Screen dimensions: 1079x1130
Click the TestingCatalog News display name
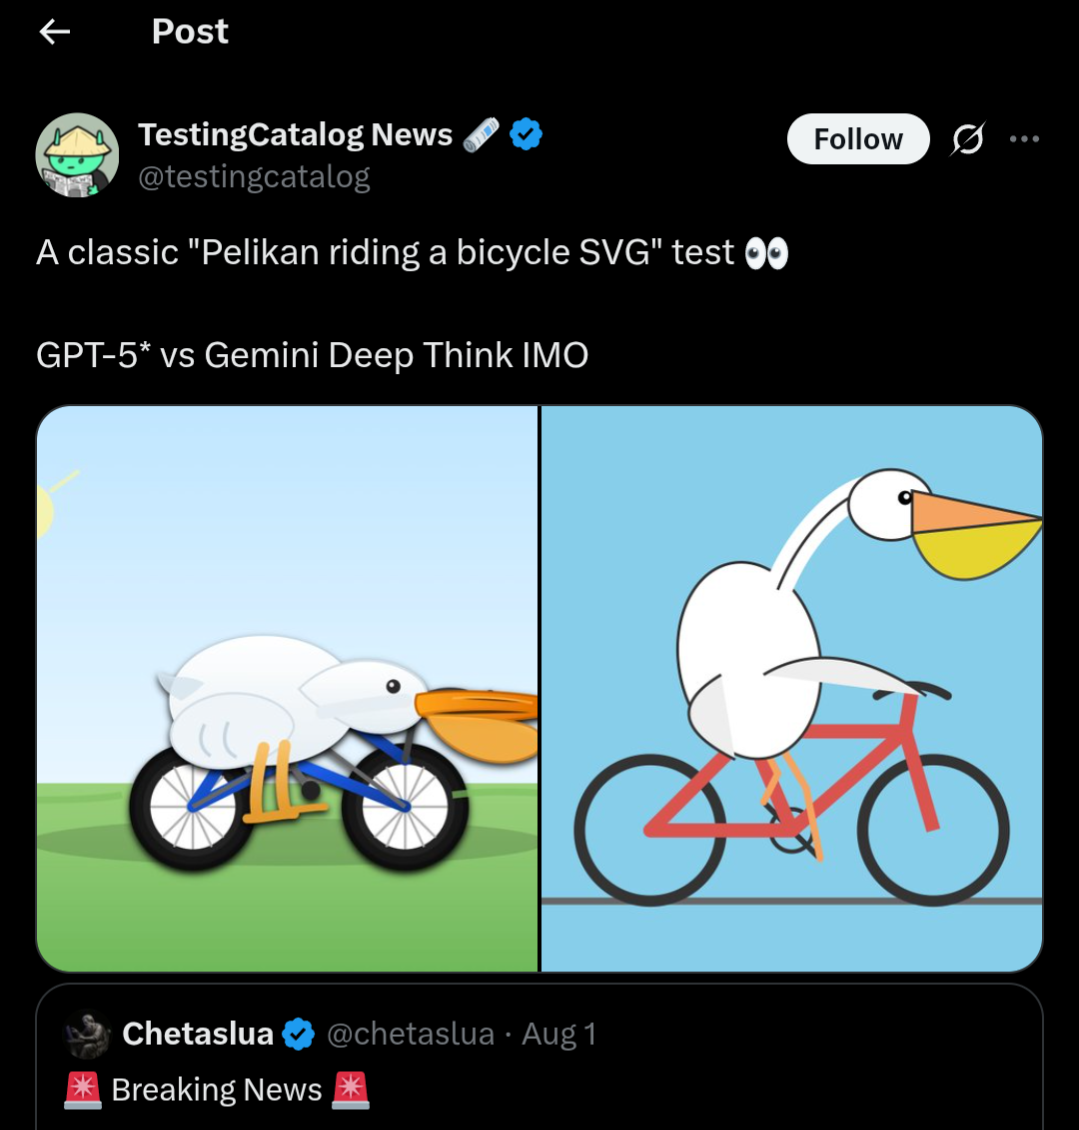tap(296, 134)
